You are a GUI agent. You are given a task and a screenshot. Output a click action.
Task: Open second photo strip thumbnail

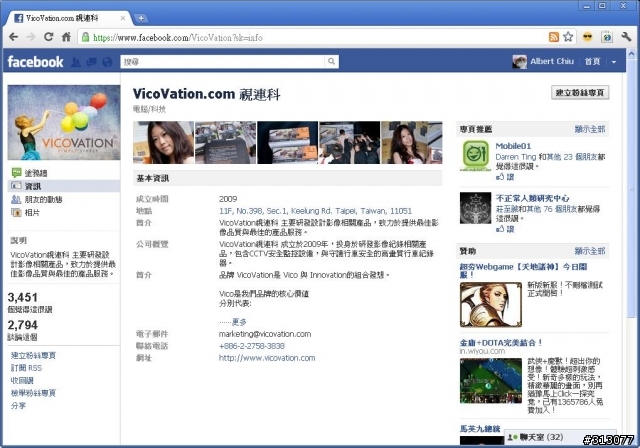[225, 142]
